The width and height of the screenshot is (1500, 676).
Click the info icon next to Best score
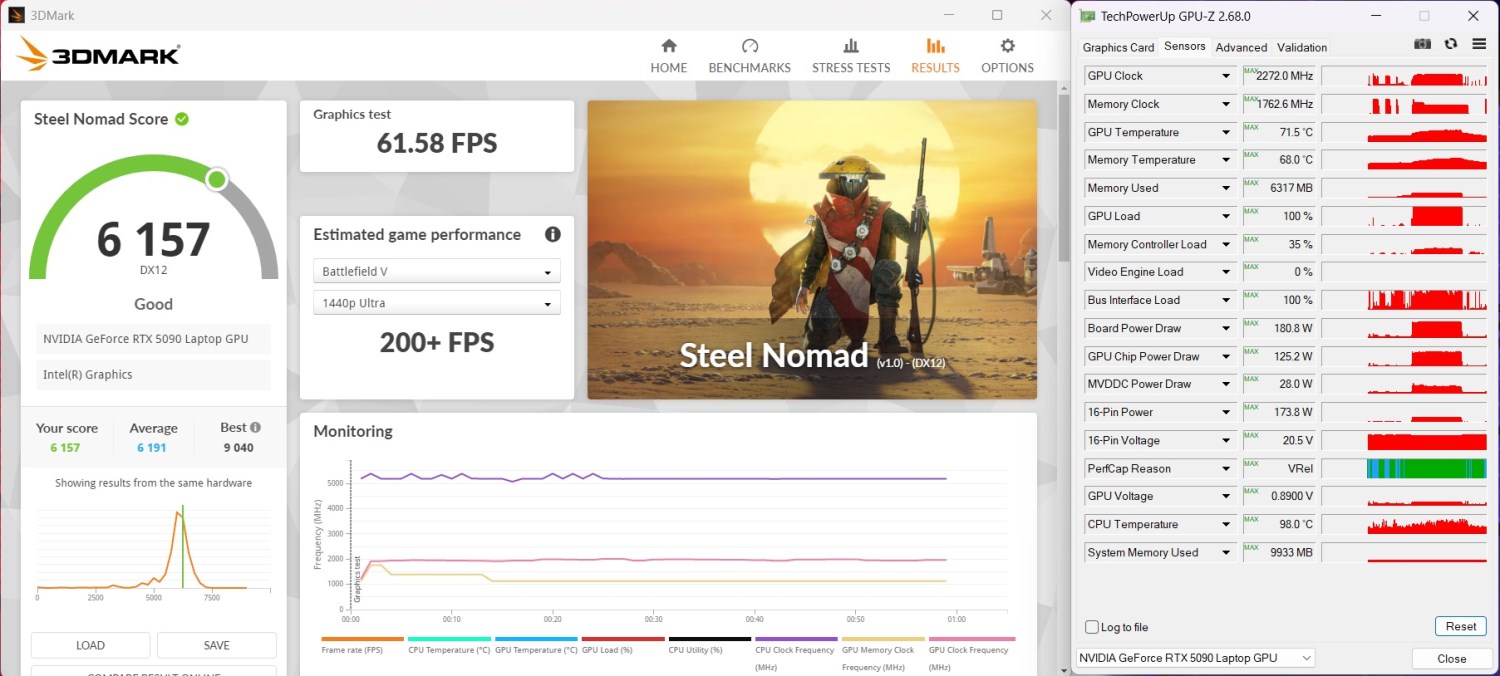255,427
